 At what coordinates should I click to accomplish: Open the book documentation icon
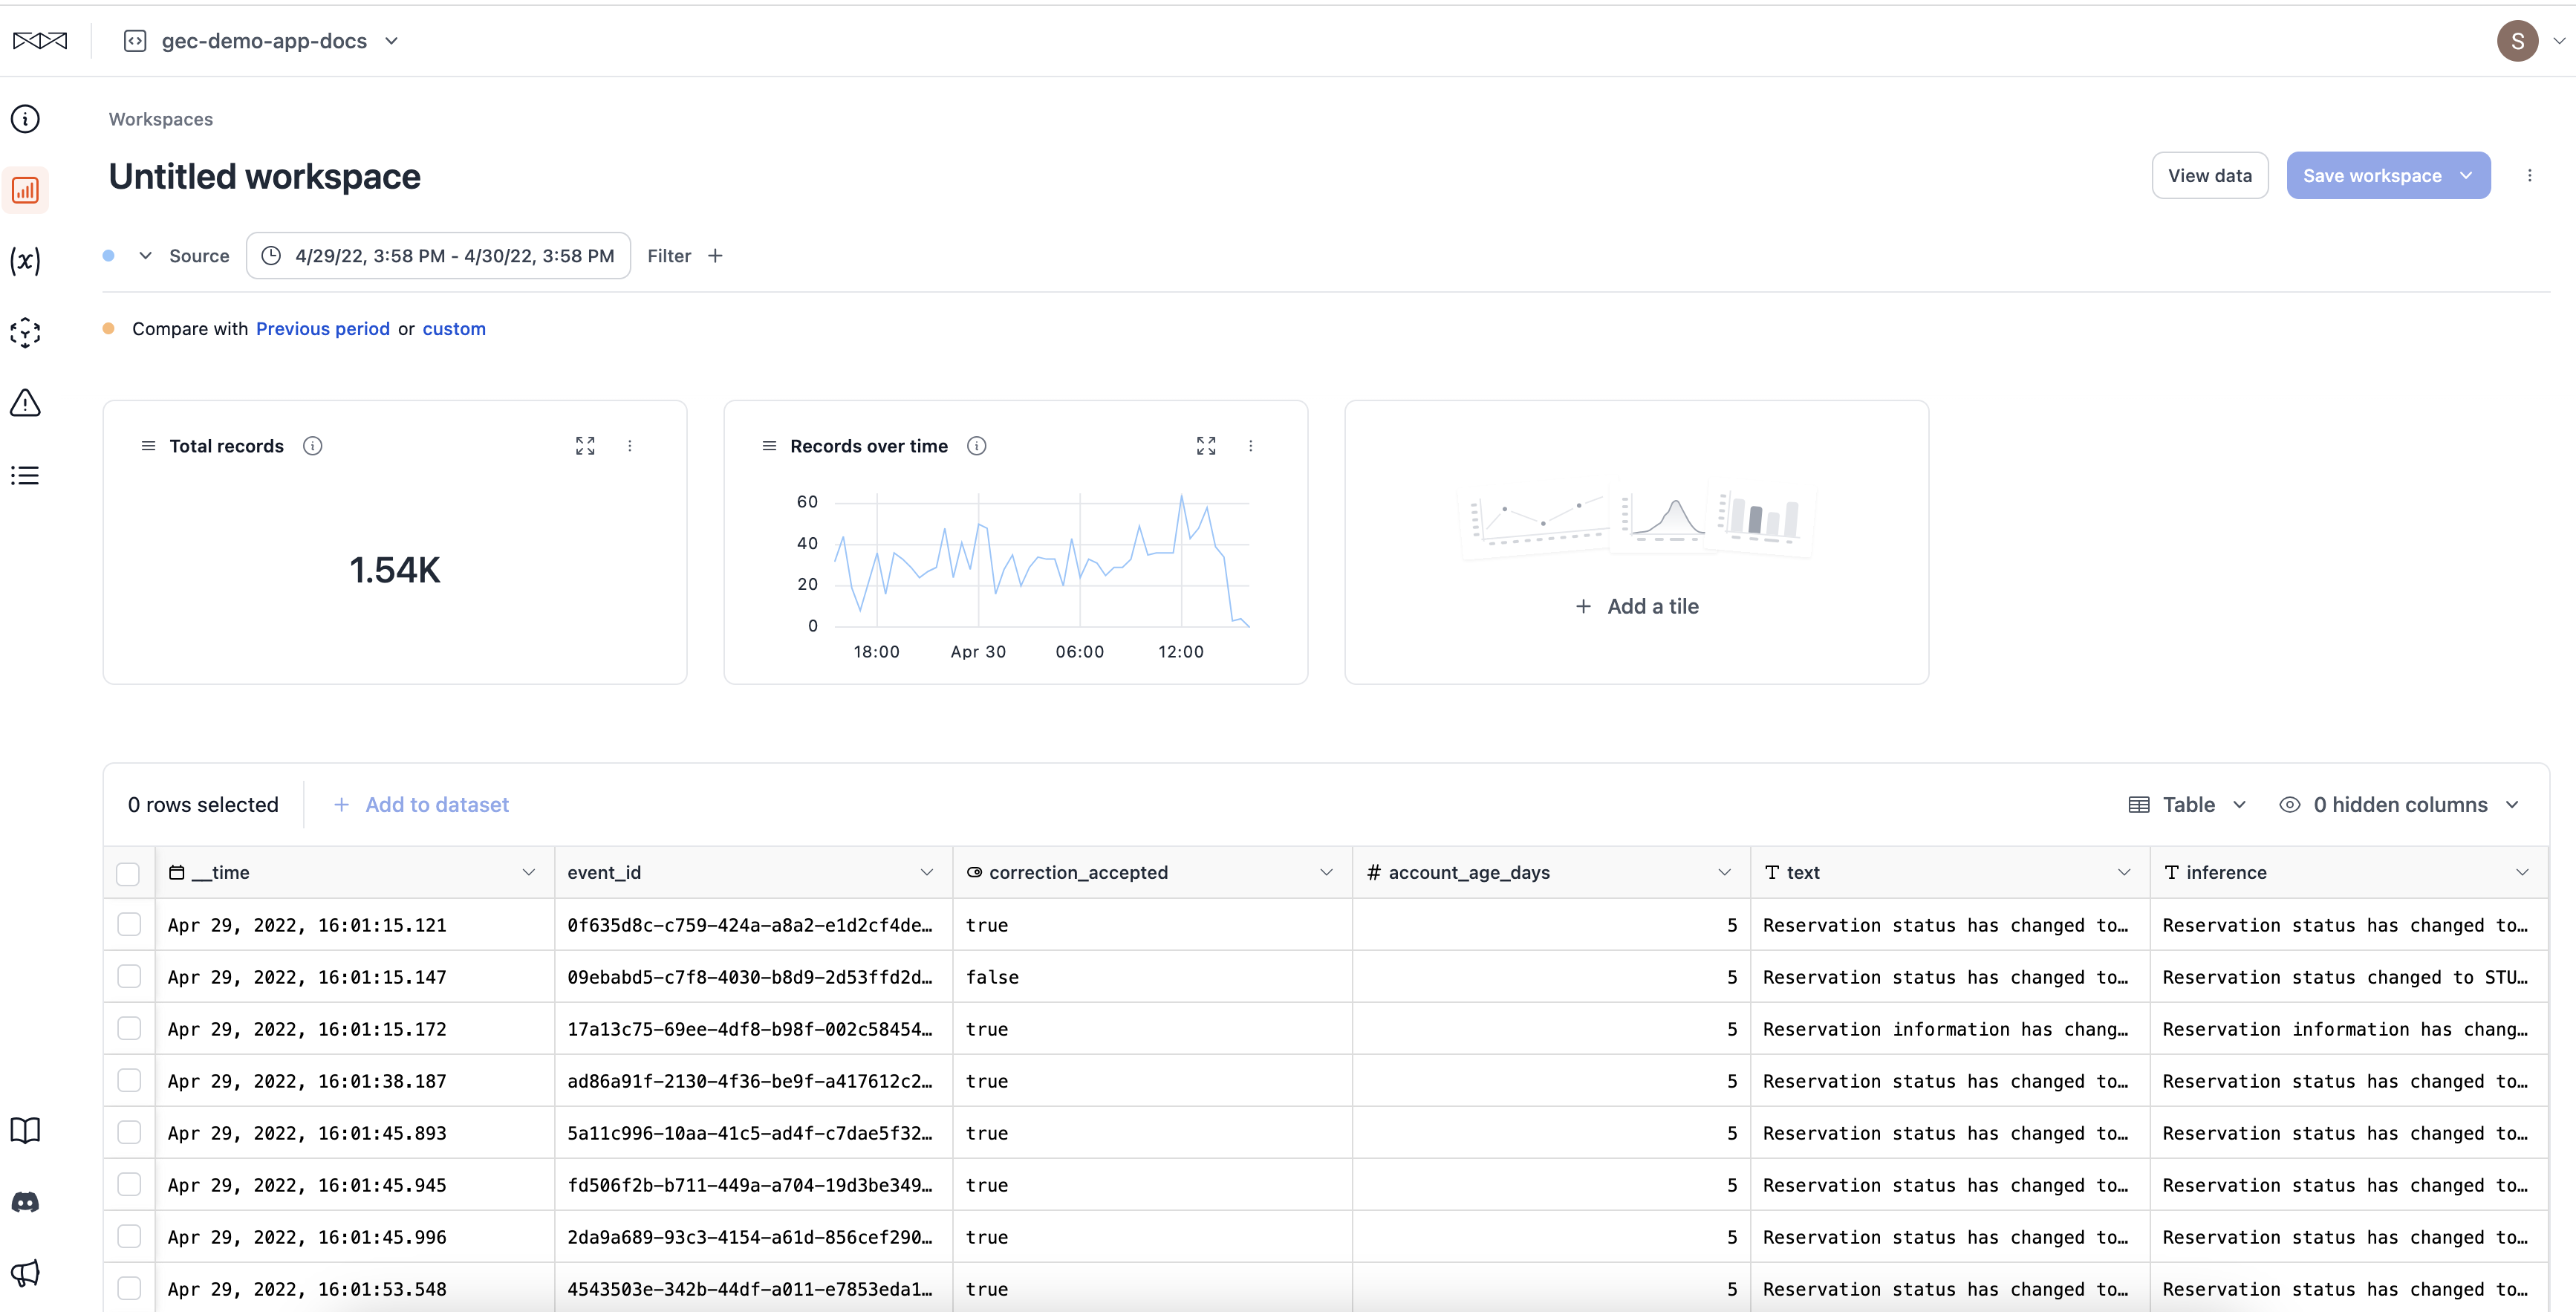pyautogui.click(x=25, y=1130)
